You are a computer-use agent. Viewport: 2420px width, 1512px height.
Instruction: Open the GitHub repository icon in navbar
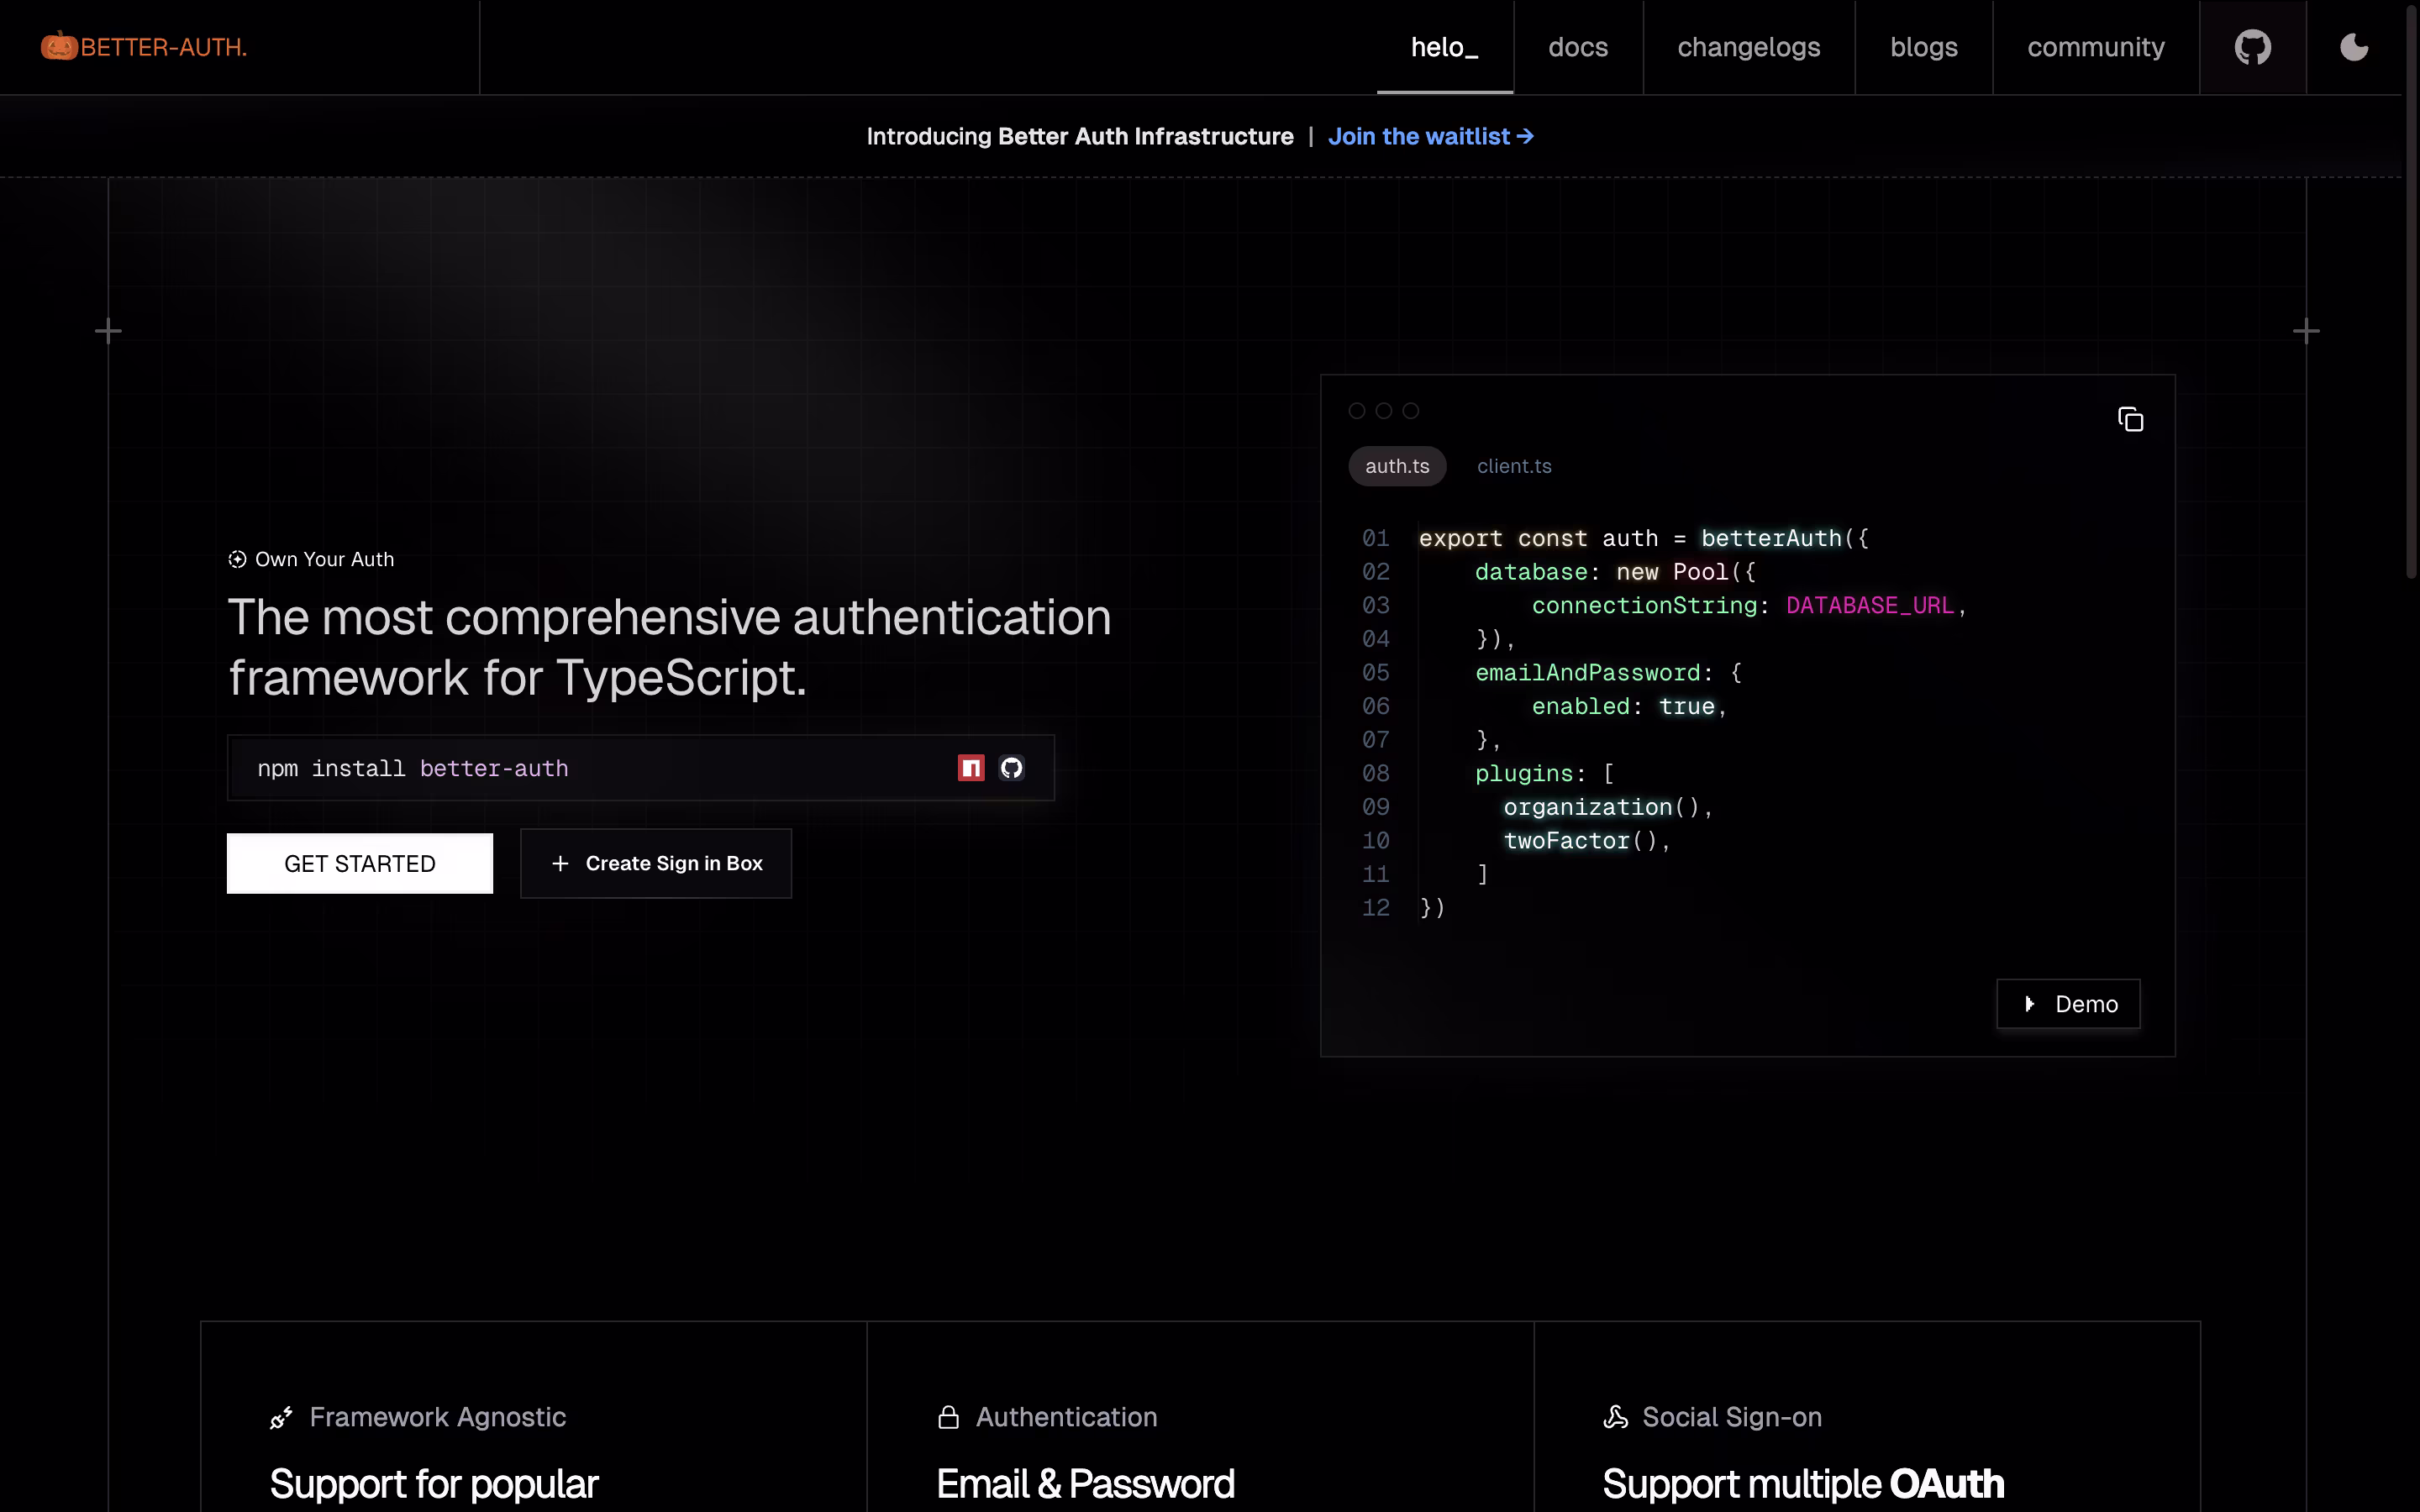(2252, 47)
